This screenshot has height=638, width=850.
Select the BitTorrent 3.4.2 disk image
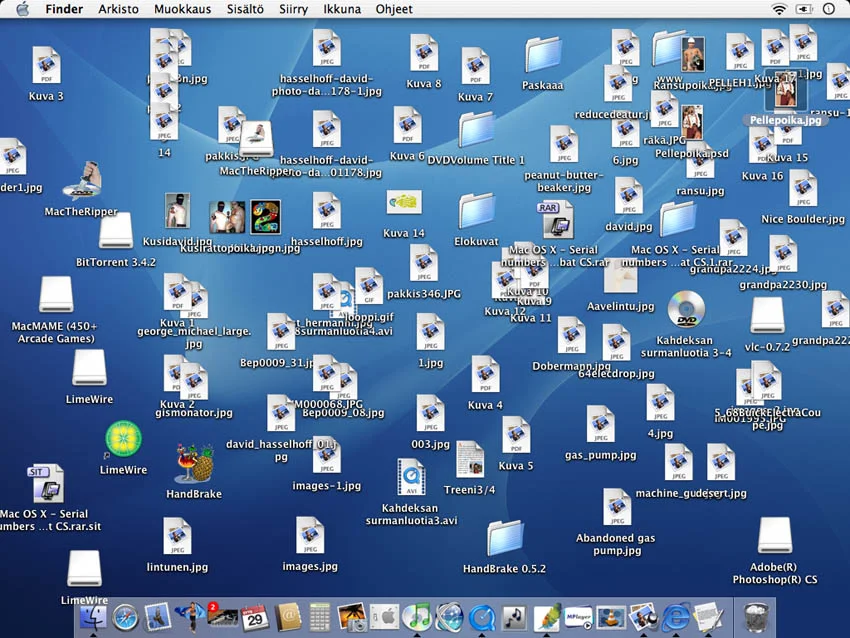(x=116, y=232)
